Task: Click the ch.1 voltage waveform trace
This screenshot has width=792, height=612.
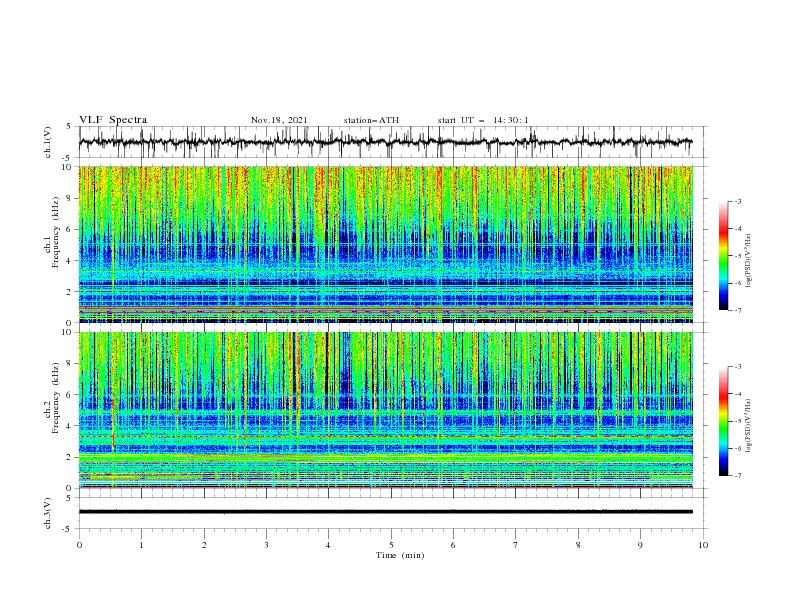Action: coord(385,142)
